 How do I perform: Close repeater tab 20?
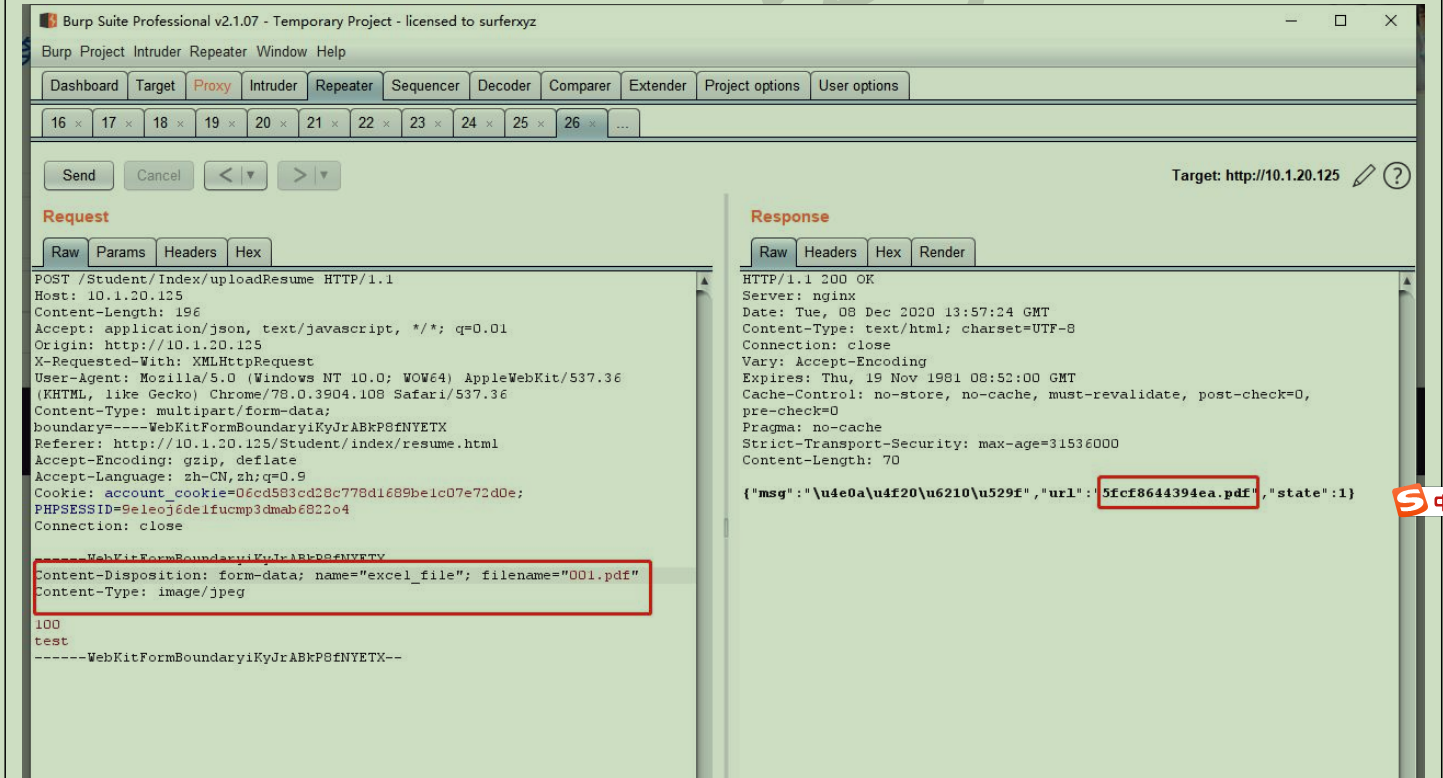(283, 124)
